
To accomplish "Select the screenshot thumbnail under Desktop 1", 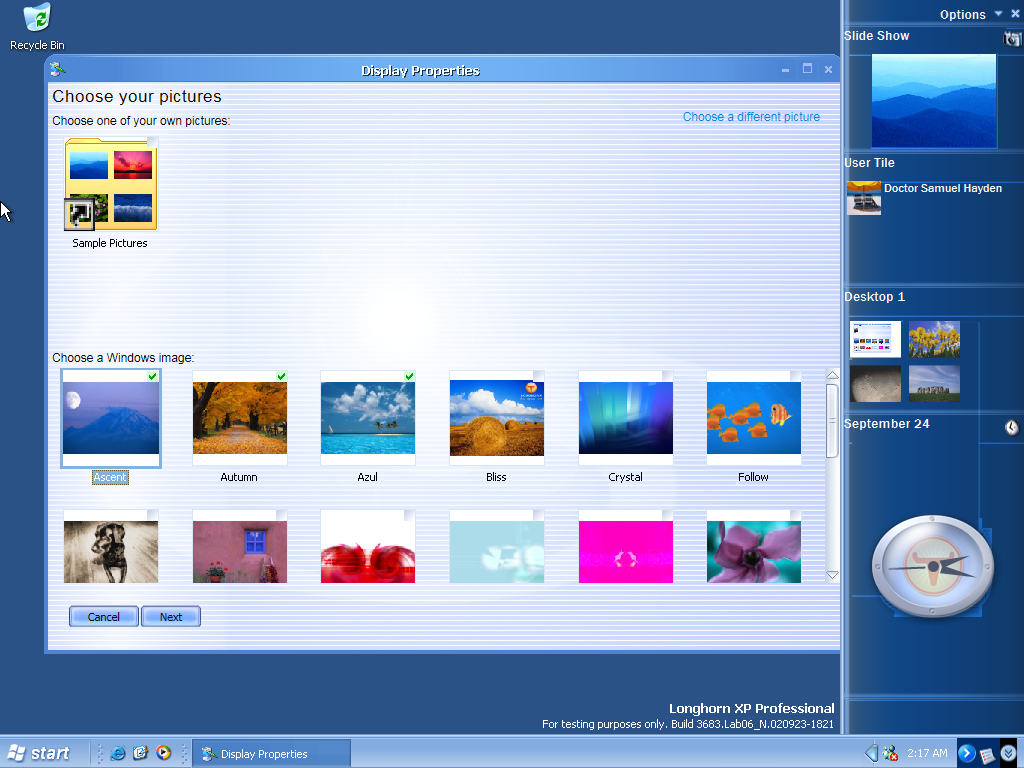I will pyautogui.click(x=875, y=339).
